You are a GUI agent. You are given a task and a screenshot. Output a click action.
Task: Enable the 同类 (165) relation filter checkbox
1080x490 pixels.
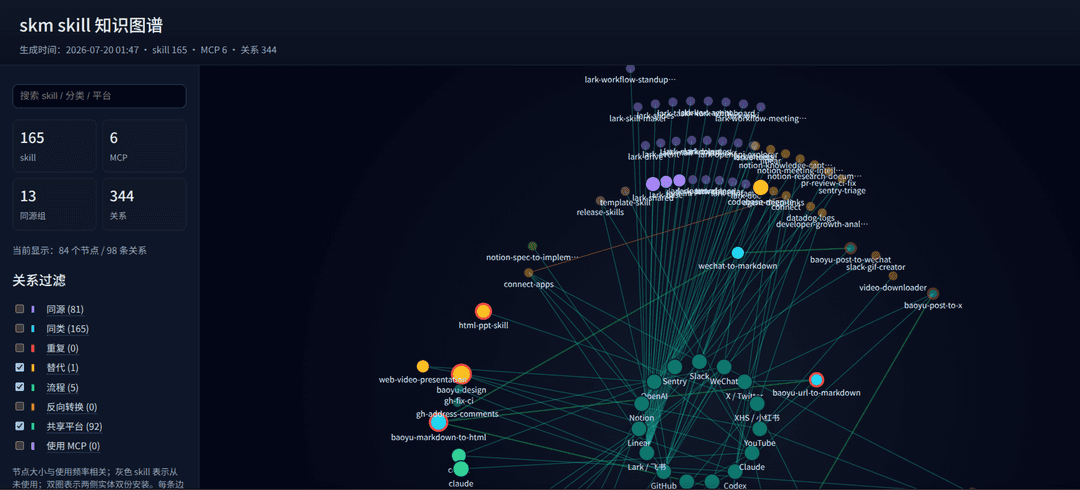click(20, 329)
